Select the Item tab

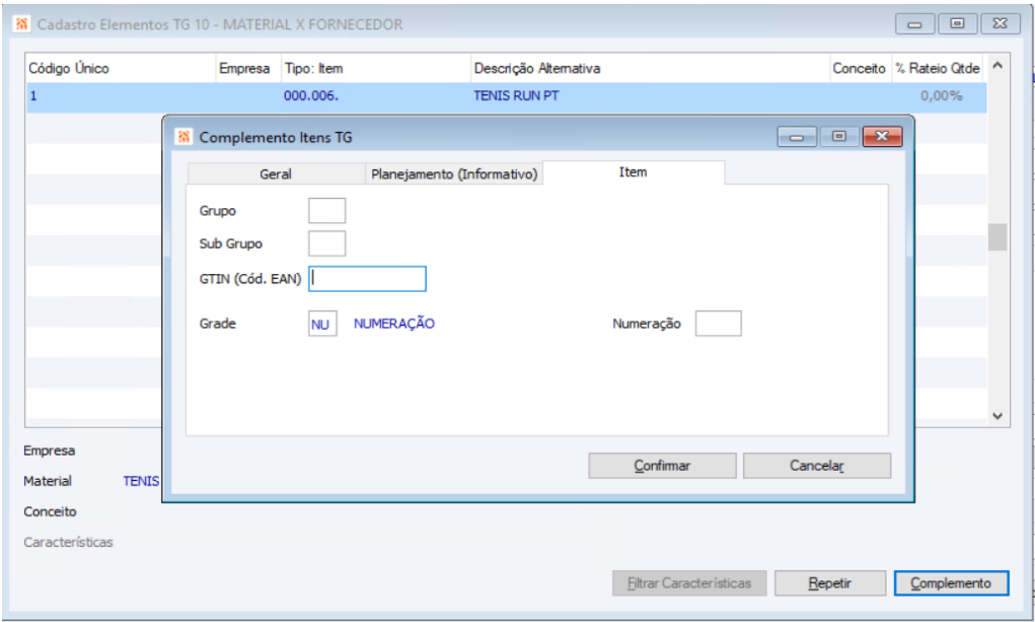click(x=633, y=172)
